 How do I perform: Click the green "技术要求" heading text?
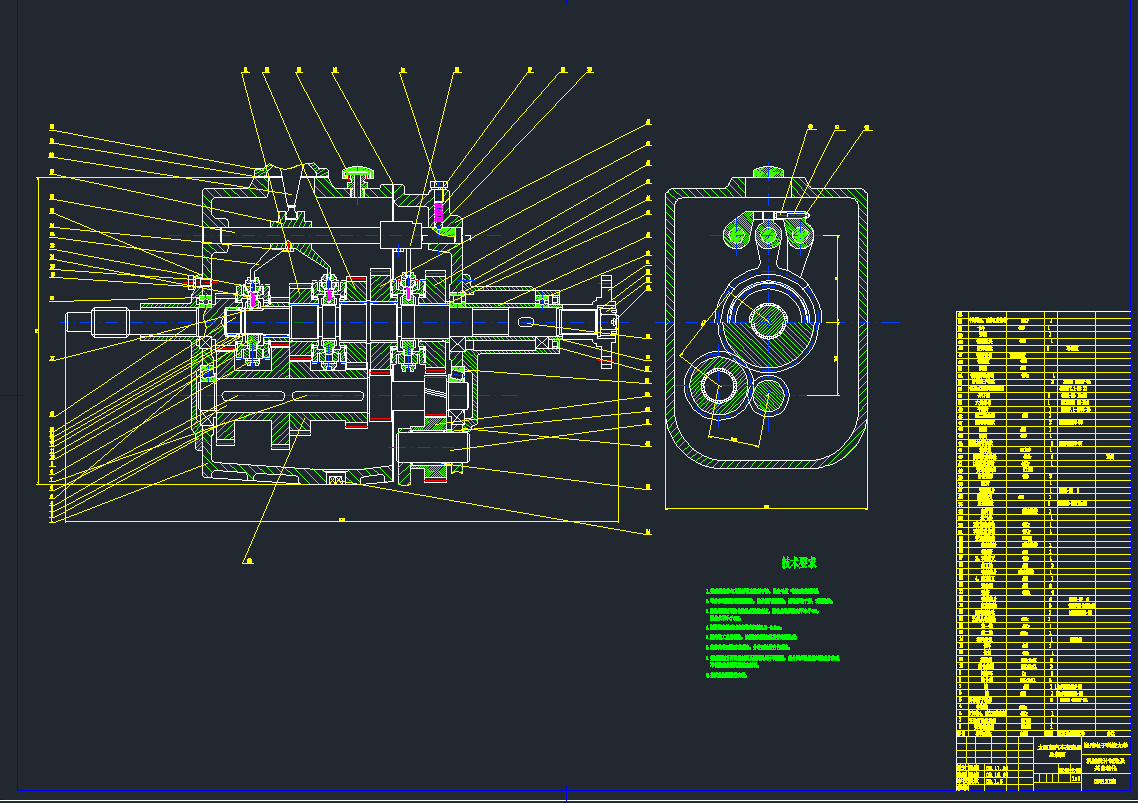[799, 563]
